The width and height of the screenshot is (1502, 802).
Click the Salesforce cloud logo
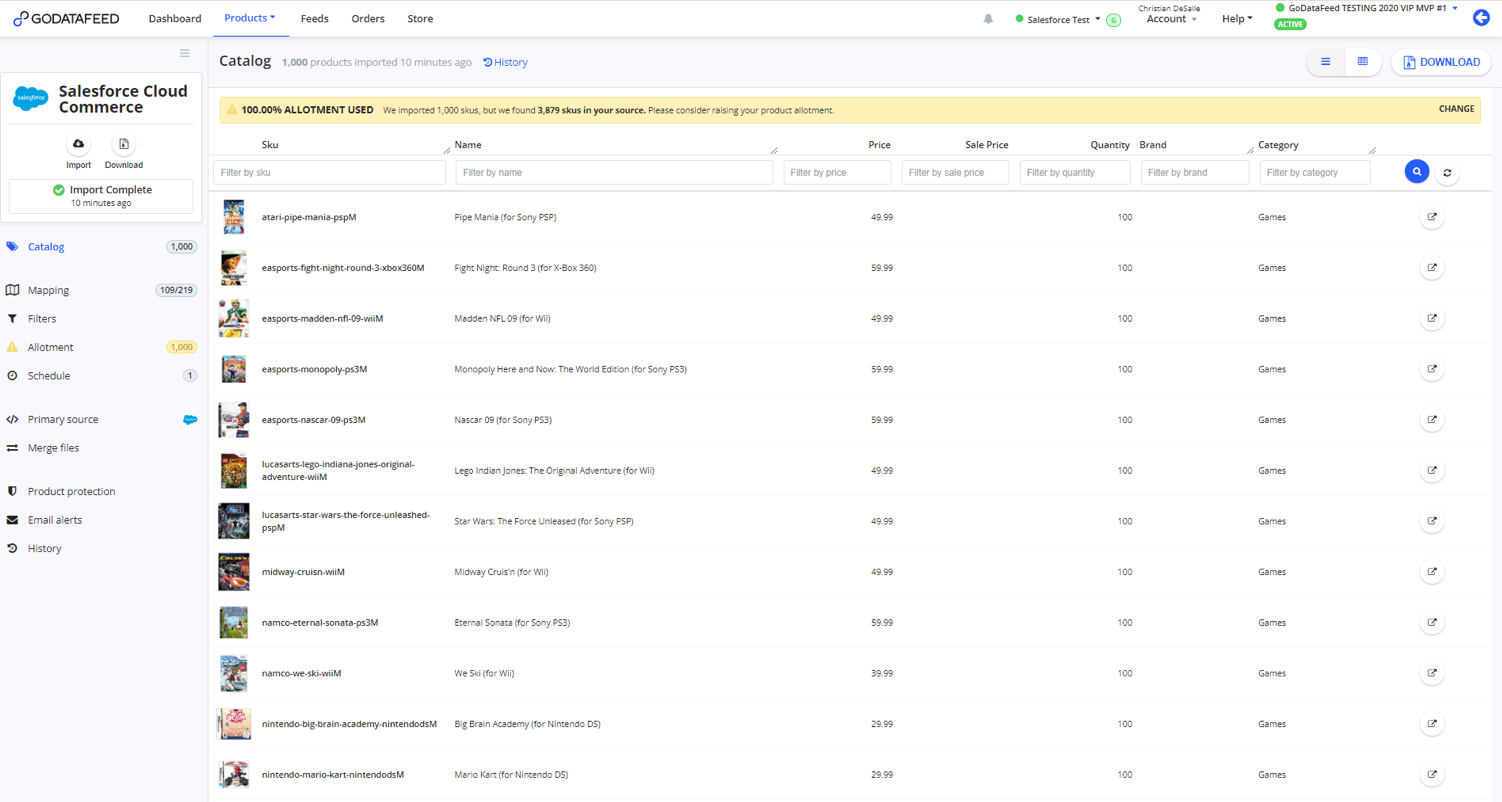tap(30, 99)
